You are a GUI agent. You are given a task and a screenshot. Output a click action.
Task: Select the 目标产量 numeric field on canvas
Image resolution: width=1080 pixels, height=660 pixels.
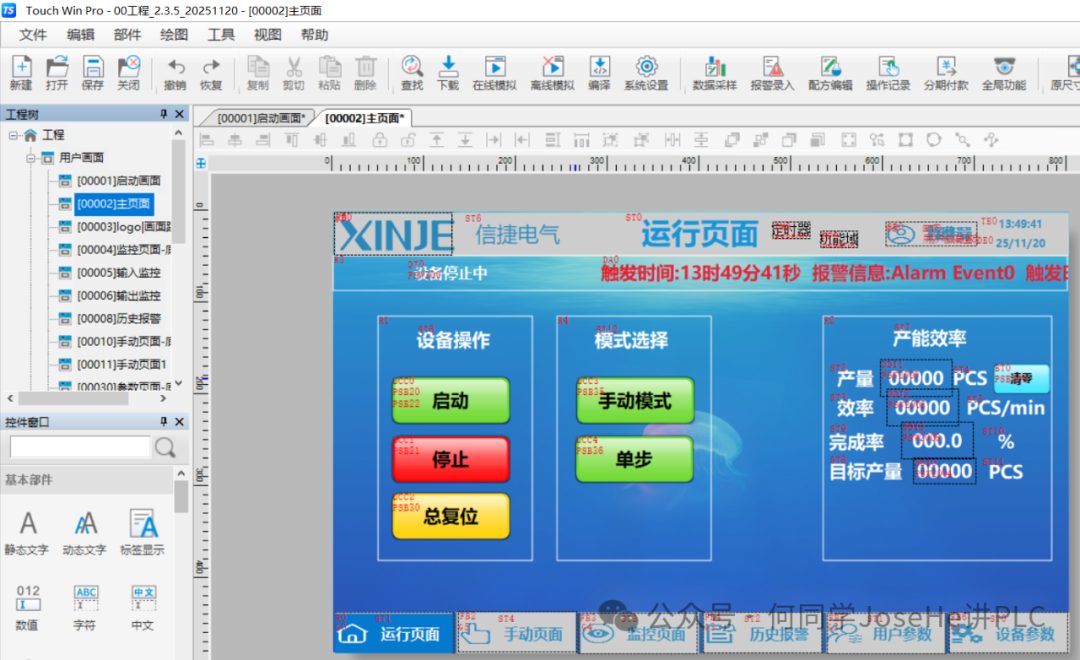tap(944, 471)
